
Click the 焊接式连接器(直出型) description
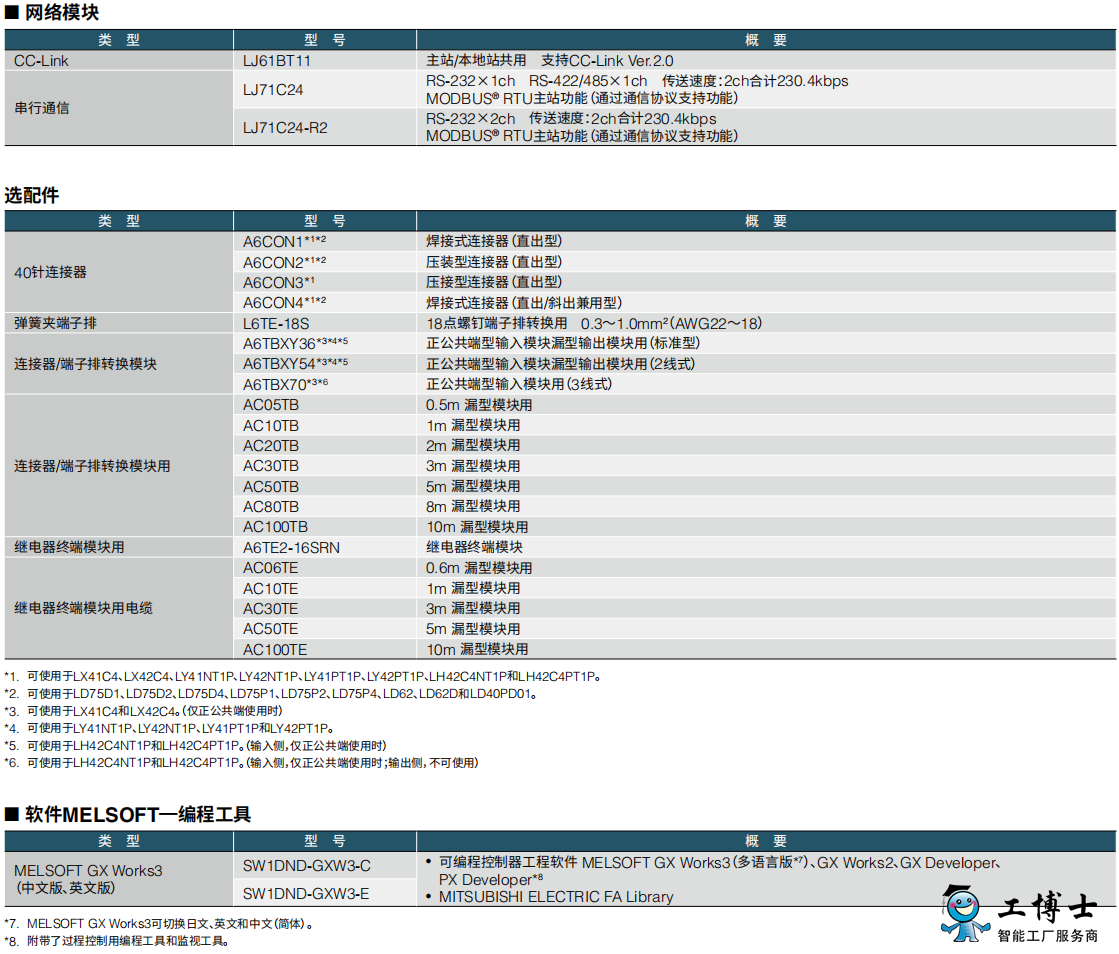(494, 241)
